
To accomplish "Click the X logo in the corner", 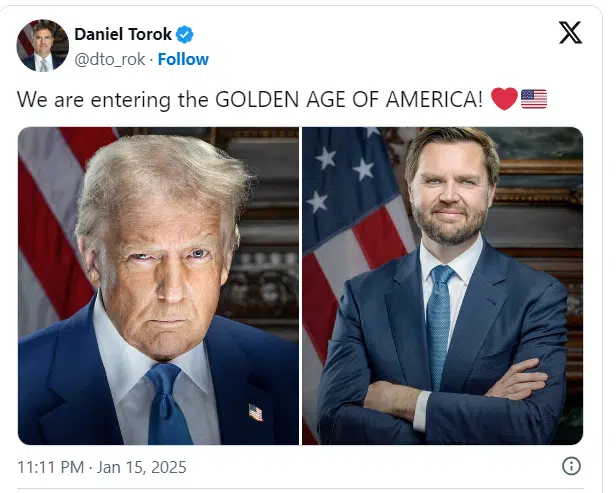I will 570,33.
